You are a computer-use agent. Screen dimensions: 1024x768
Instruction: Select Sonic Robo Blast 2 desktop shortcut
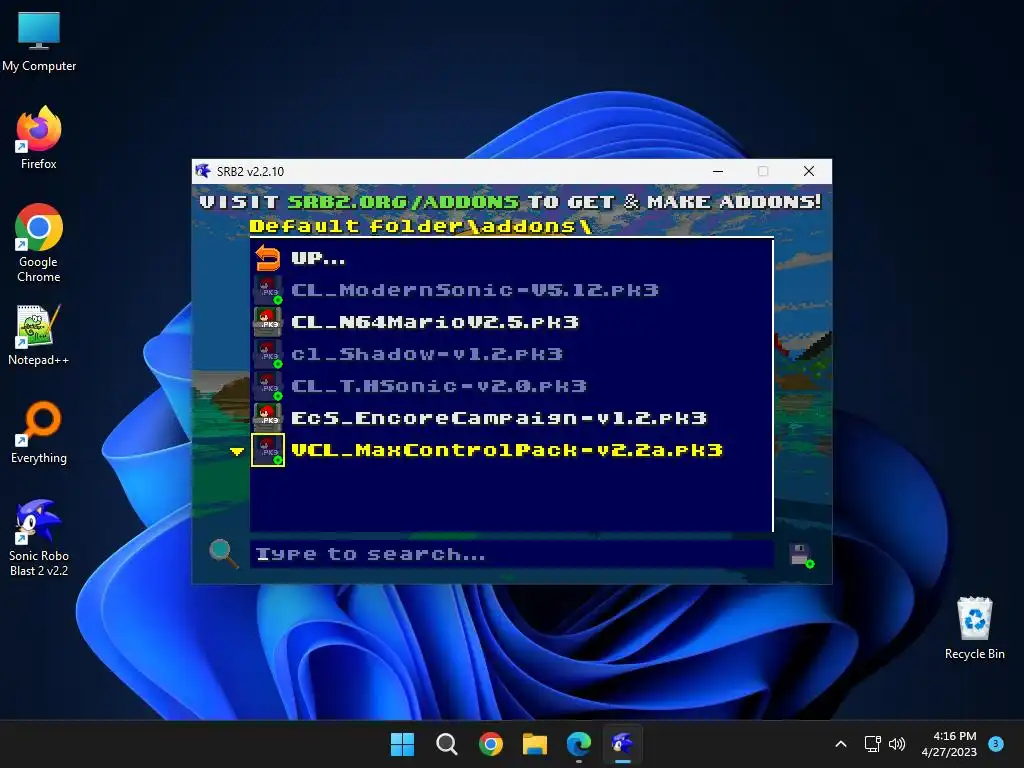39,537
